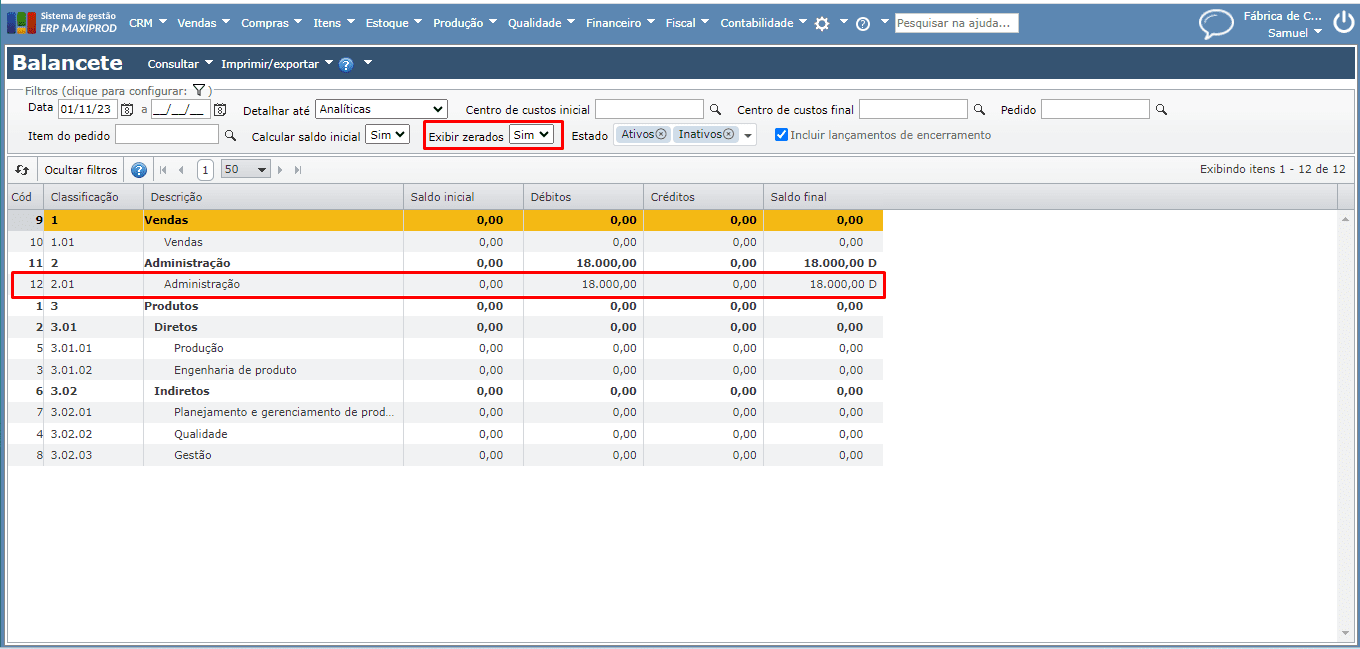The image size is (1360, 649).
Task: Click the blue help icon beside Ocultar filtros
Action: pyautogui.click(x=139, y=170)
